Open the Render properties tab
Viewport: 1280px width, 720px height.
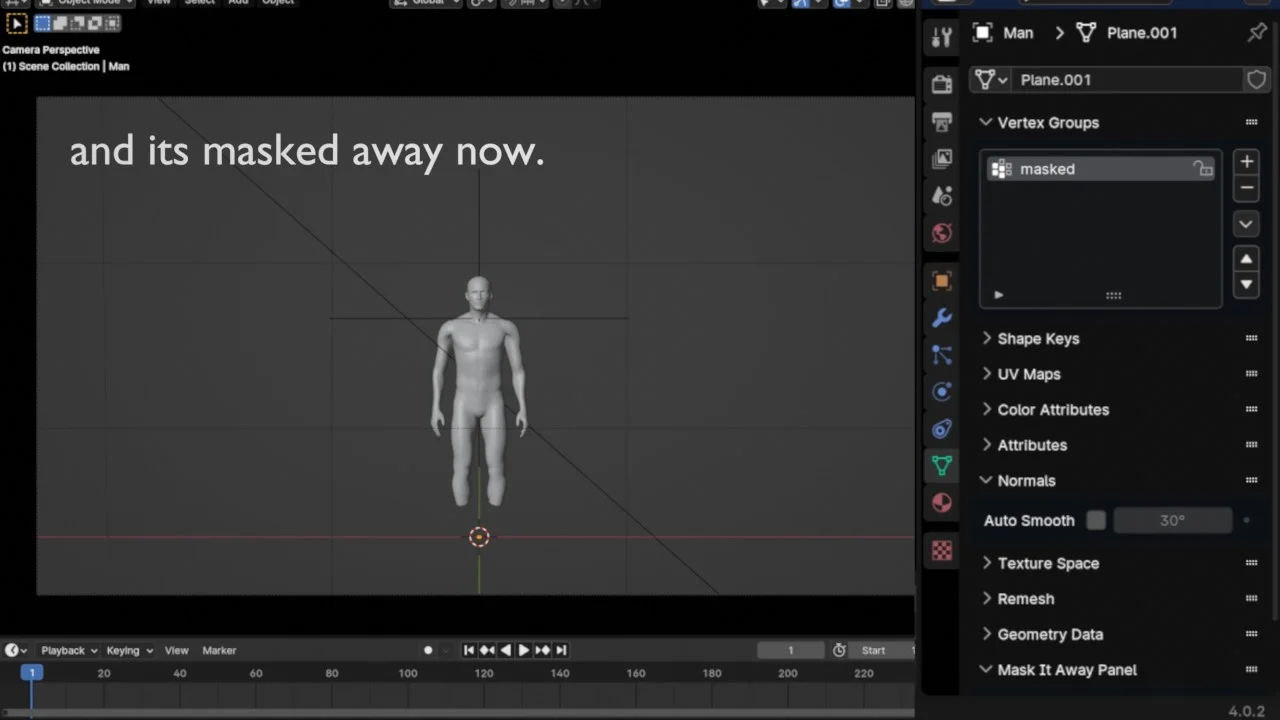[941, 83]
